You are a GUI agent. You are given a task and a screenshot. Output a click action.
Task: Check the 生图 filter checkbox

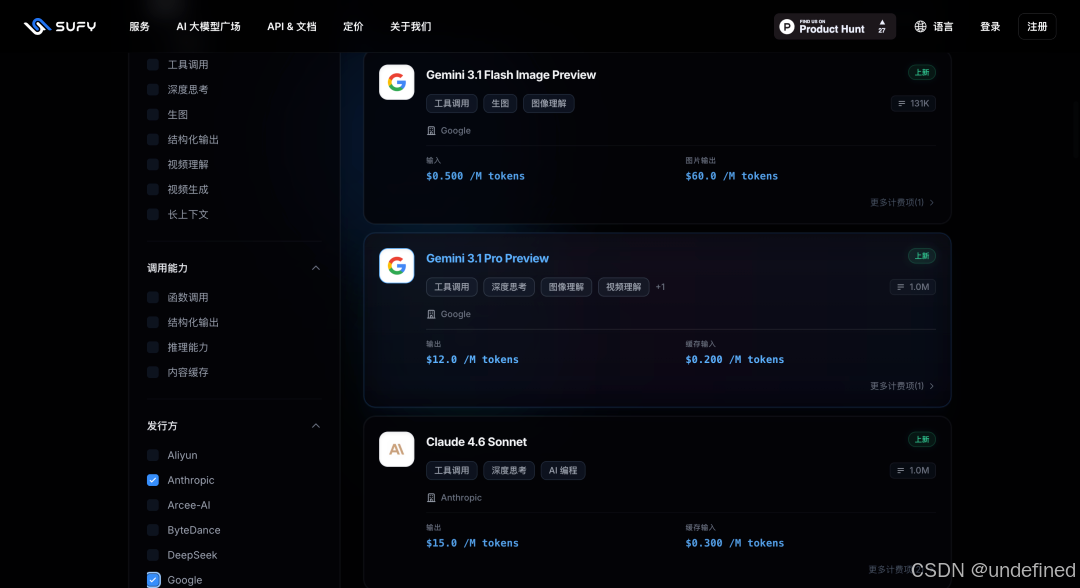coord(153,114)
